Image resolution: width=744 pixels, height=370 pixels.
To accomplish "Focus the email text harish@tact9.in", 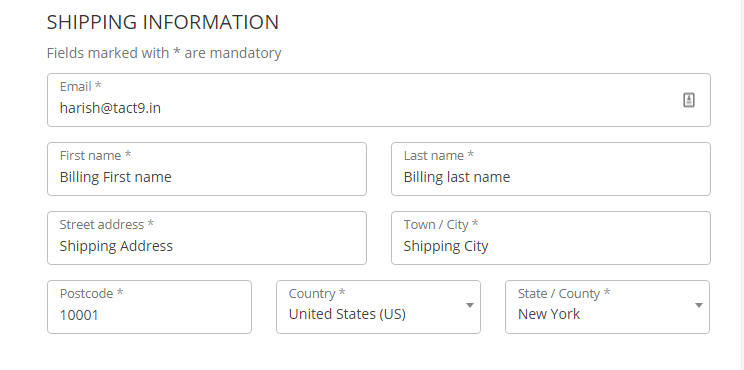I will coord(110,108).
